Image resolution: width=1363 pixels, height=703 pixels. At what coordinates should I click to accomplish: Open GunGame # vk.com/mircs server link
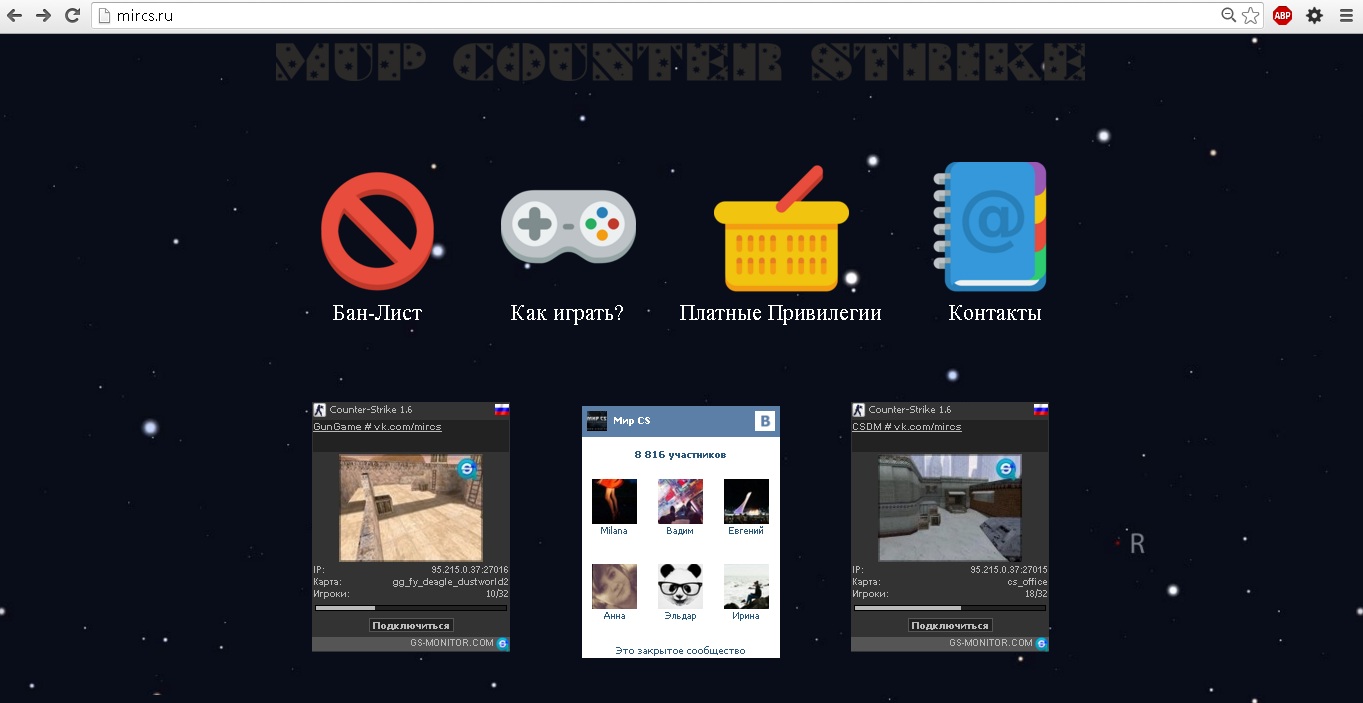click(x=377, y=427)
